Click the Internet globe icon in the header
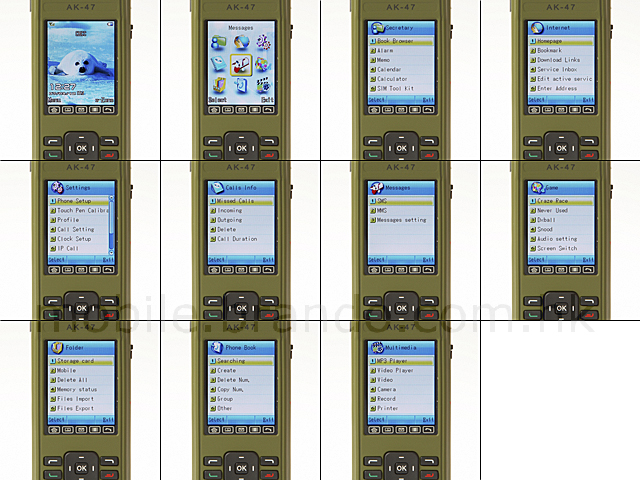The width and height of the screenshot is (640, 480). tap(536, 28)
